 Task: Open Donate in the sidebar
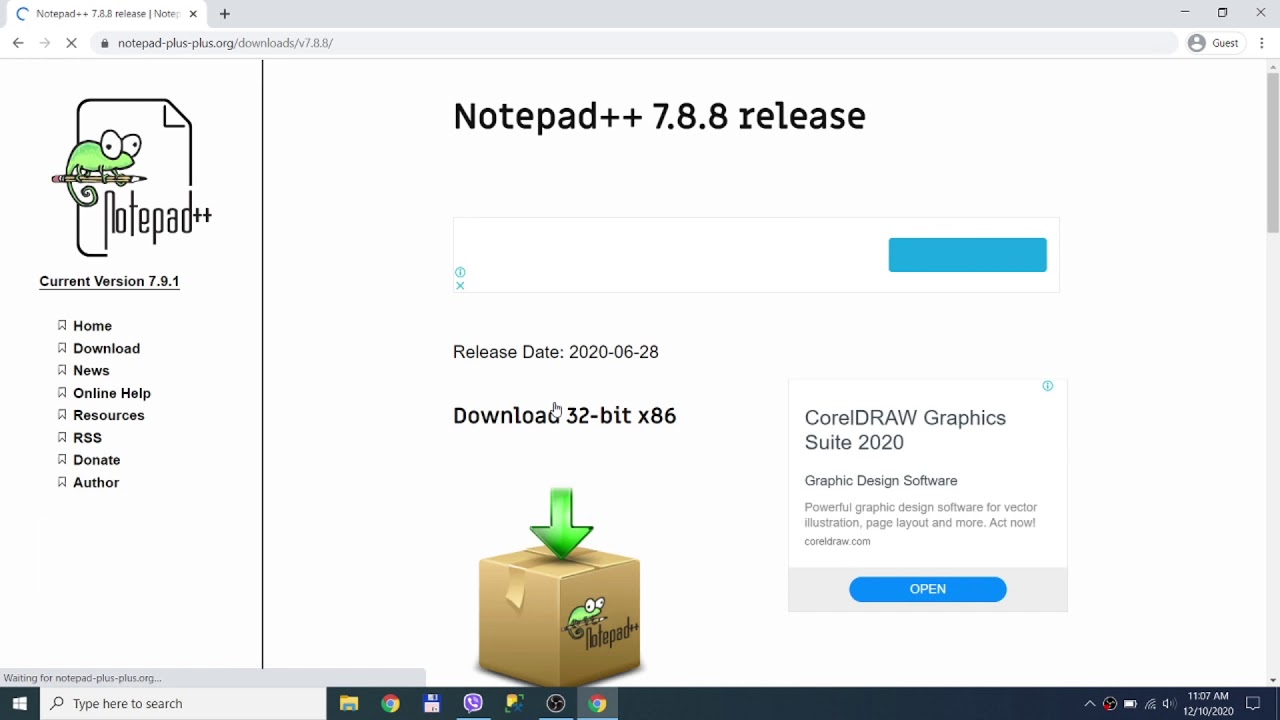pos(96,460)
